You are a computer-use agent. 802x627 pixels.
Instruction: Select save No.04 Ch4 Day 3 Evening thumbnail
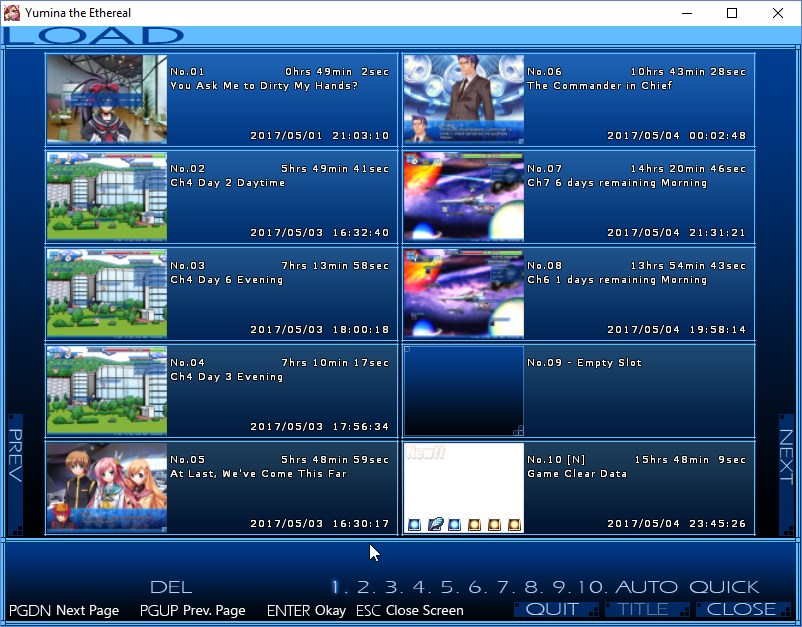(x=107, y=390)
